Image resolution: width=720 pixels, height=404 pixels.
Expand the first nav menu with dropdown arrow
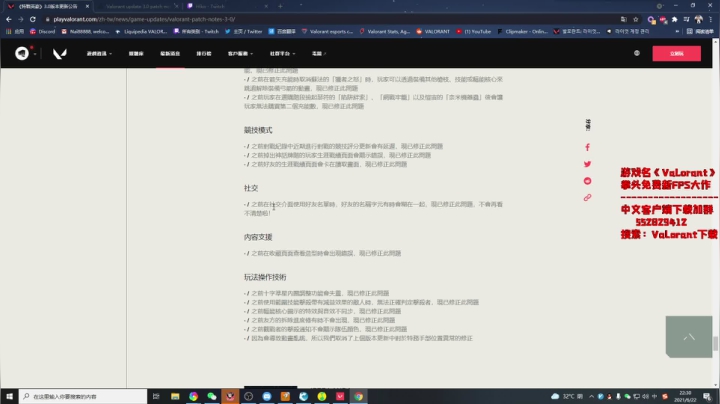click(99, 54)
